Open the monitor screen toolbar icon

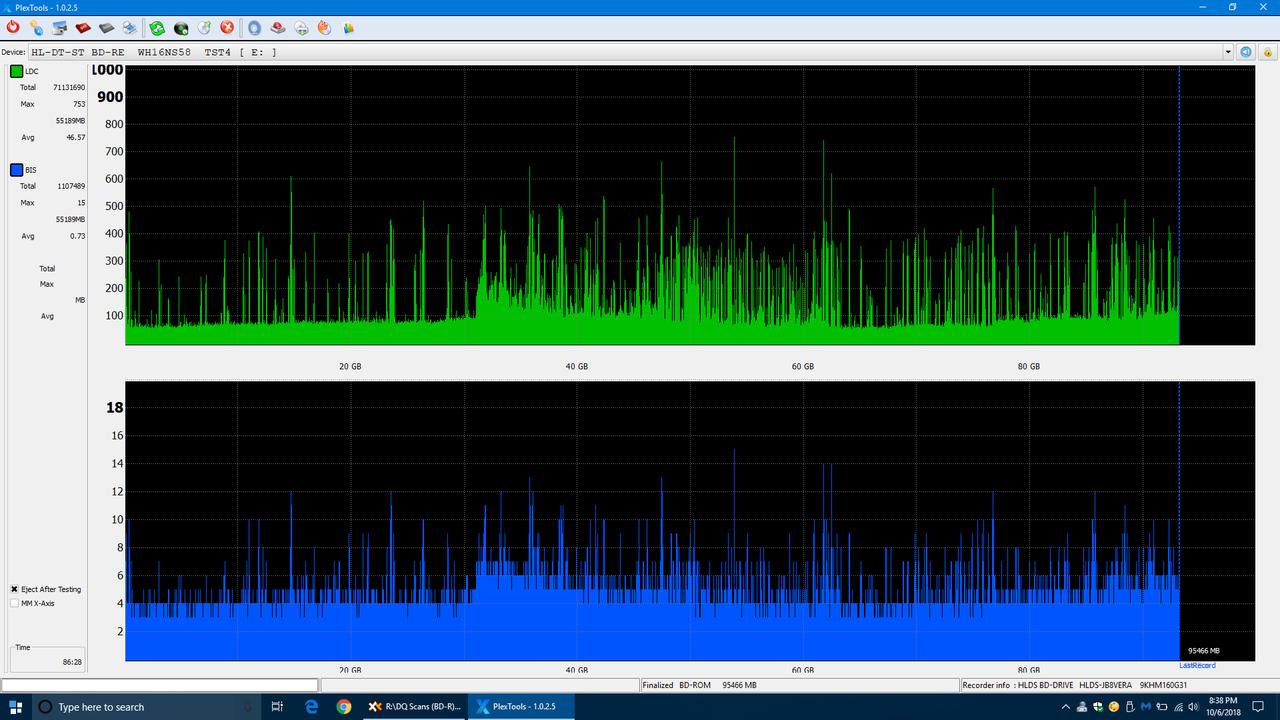60,28
